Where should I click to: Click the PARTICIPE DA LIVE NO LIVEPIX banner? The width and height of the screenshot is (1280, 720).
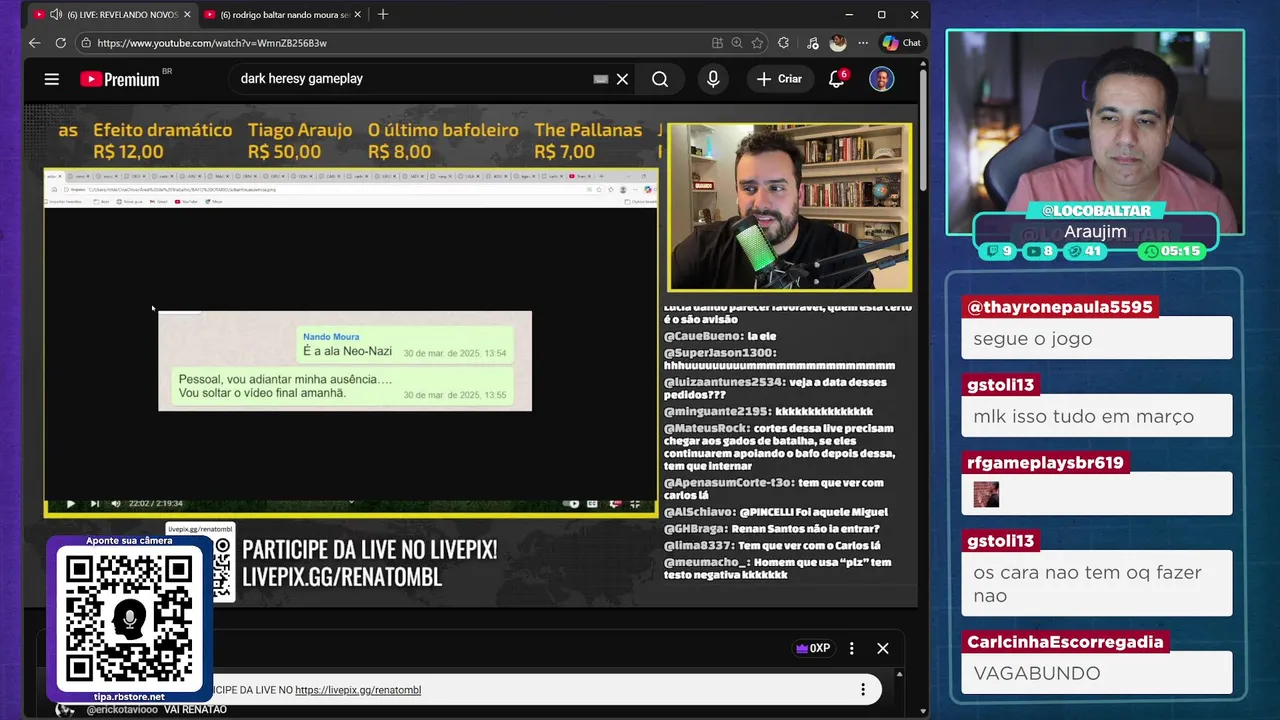(x=369, y=562)
